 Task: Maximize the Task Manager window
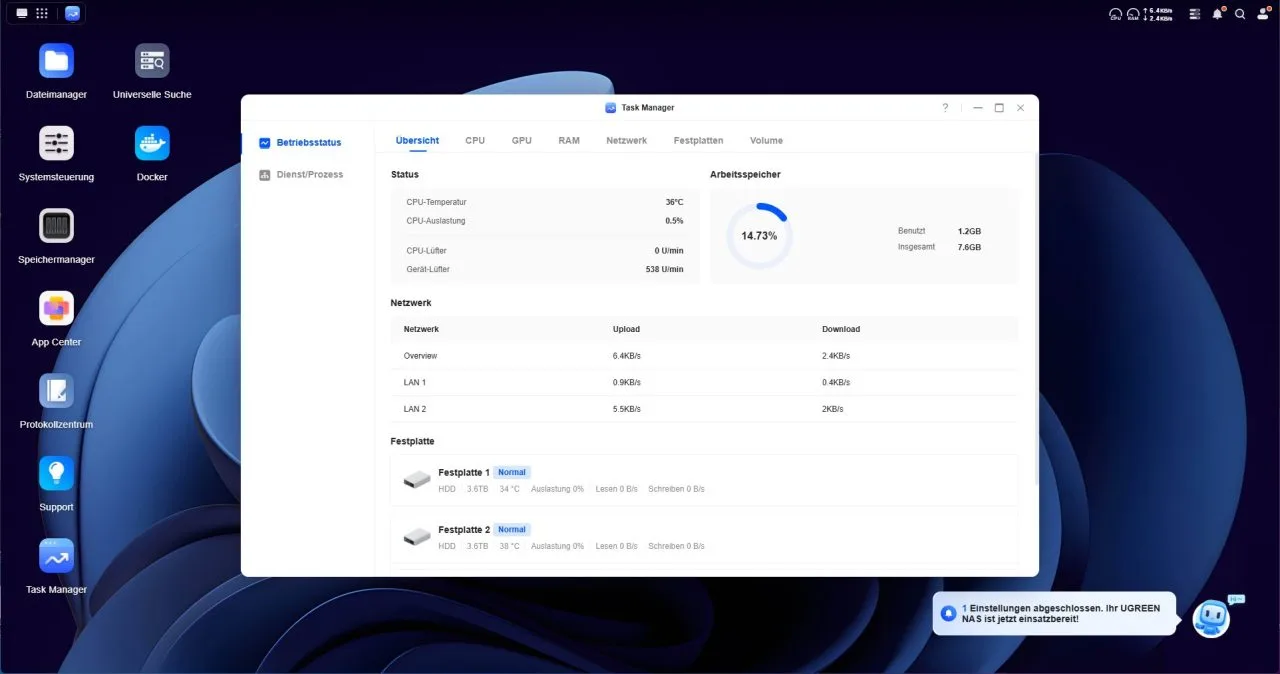coord(999,108)
